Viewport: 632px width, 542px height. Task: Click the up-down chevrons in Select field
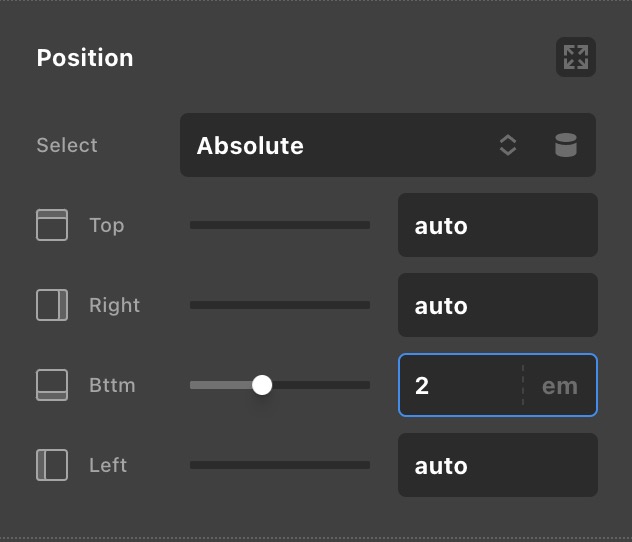[x=507, y=145]
